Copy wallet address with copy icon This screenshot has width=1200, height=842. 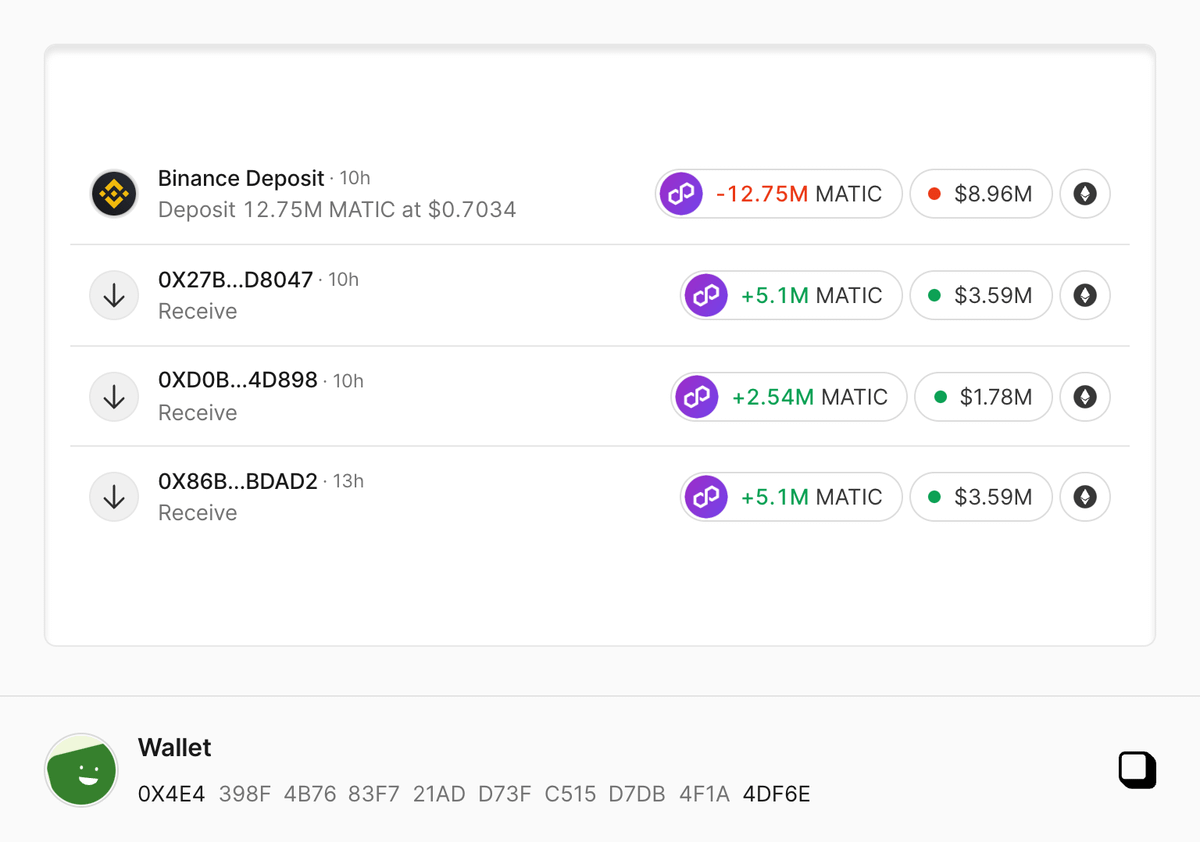click(1137, 771)
